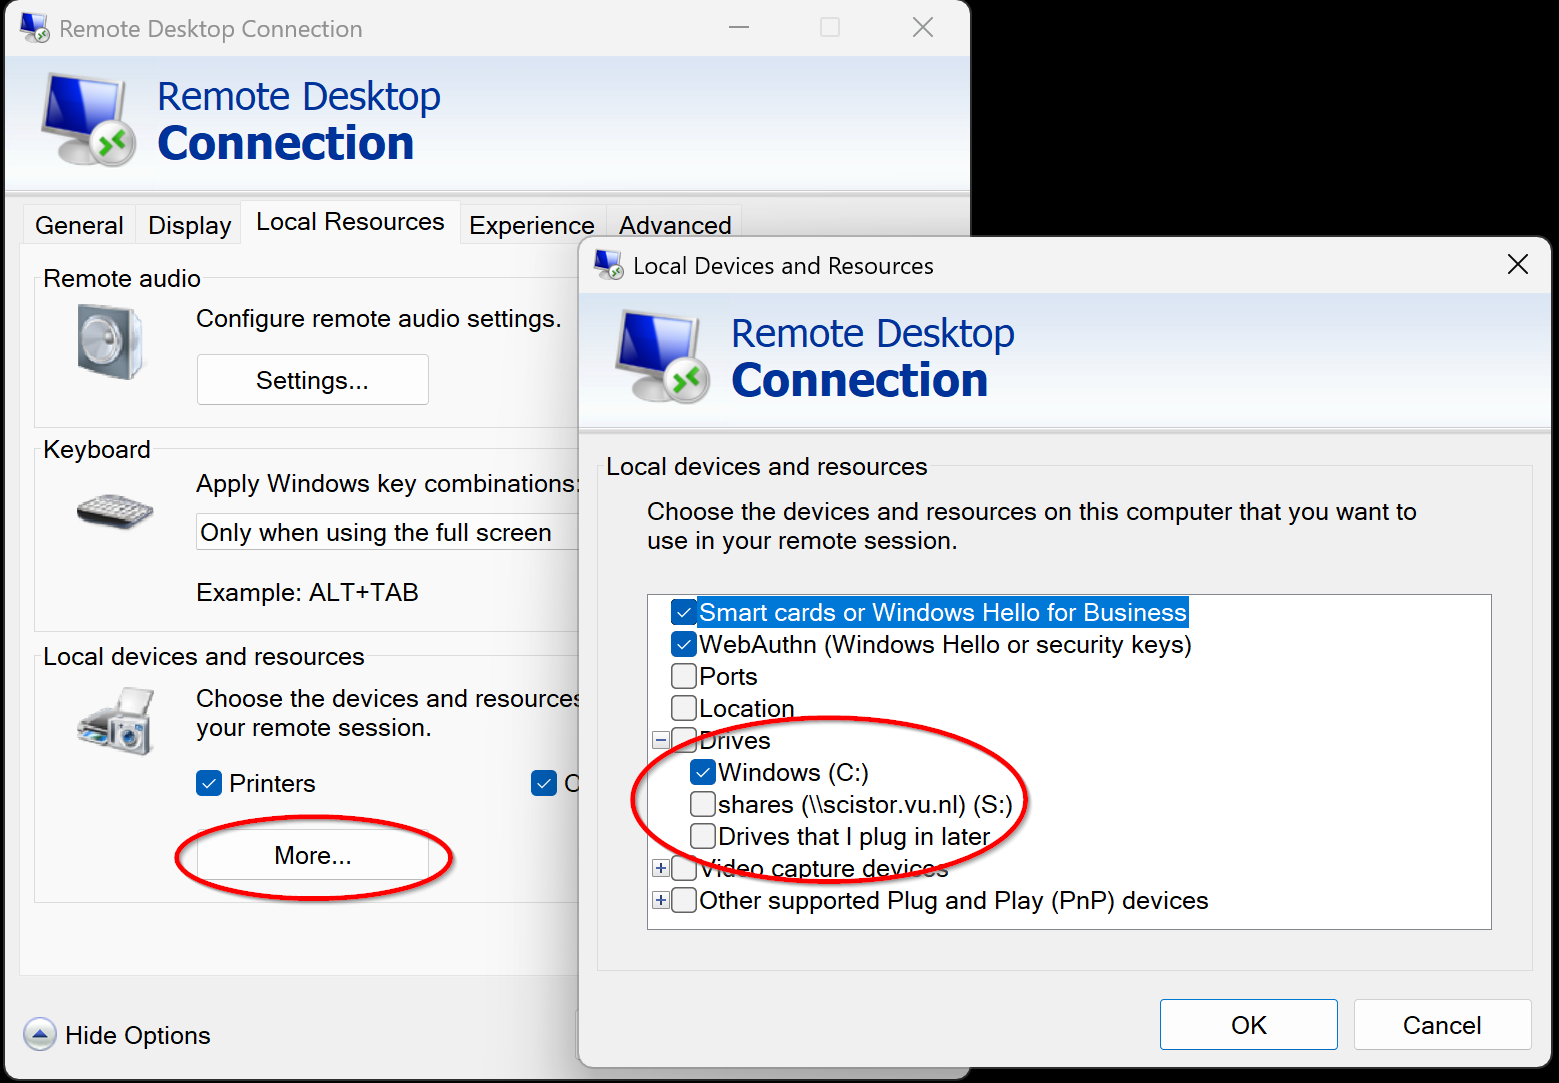Viewport: 1559px width, 1083px height.
Task: Open the Advanced tab
Action: [675, 225]
